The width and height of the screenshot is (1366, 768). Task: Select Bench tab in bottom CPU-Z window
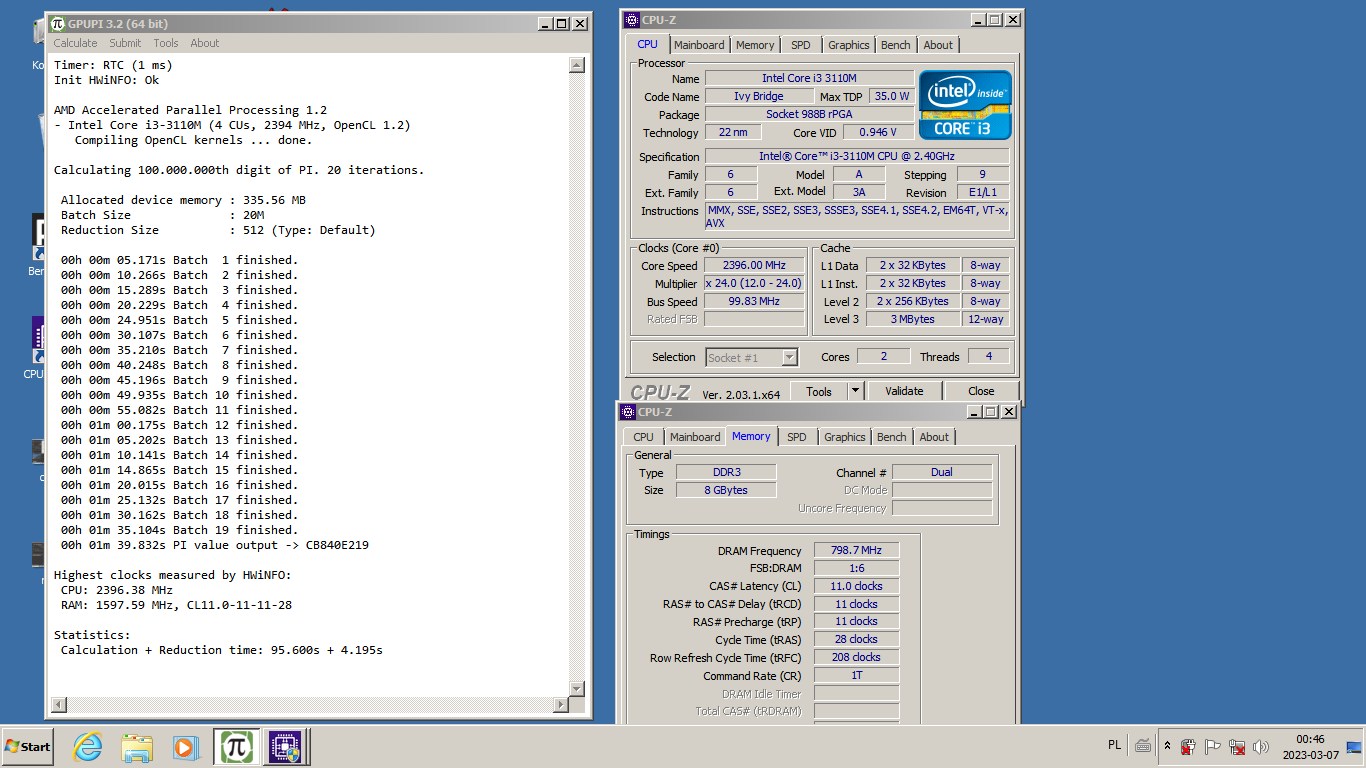pyautogui.click(x=892, y=437)
